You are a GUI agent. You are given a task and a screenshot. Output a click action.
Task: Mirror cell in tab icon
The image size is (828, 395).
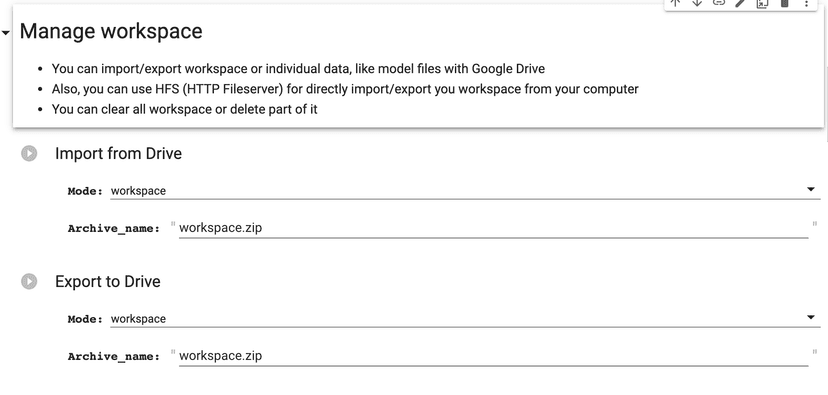(762, 3)
